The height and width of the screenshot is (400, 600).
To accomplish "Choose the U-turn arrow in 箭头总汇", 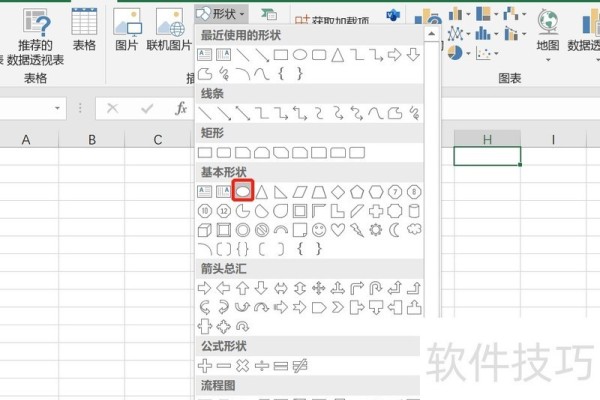I will tap(376, 288).
